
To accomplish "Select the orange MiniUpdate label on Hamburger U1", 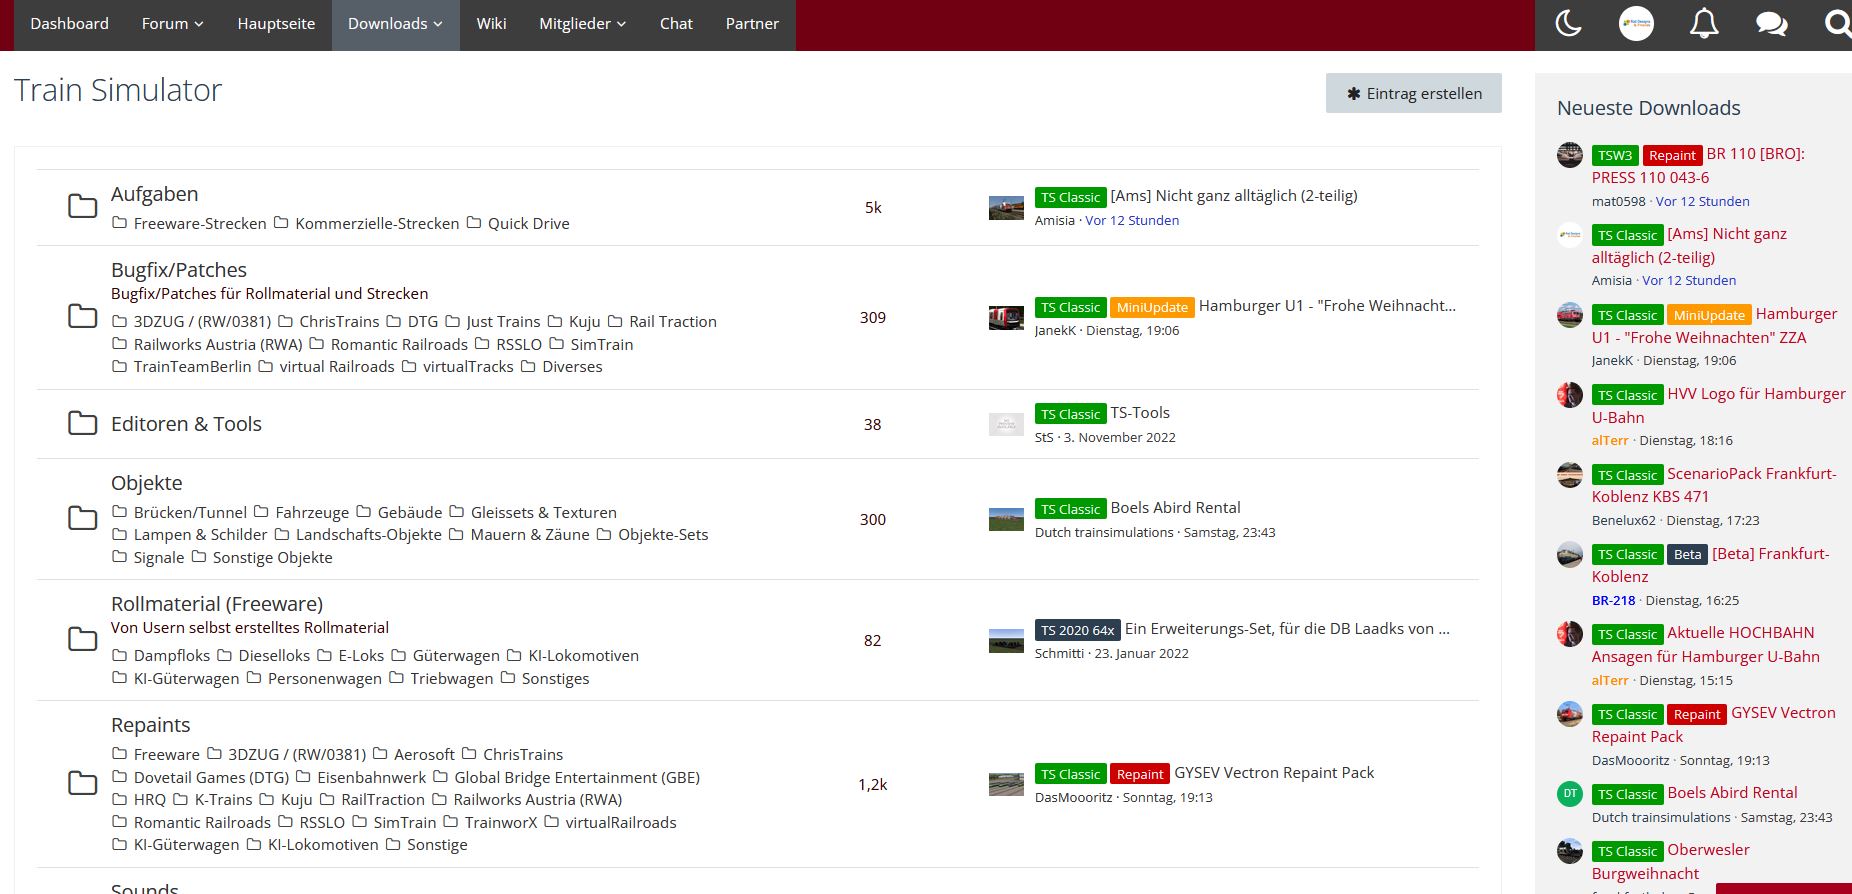I will click(x=1152, y=307).
